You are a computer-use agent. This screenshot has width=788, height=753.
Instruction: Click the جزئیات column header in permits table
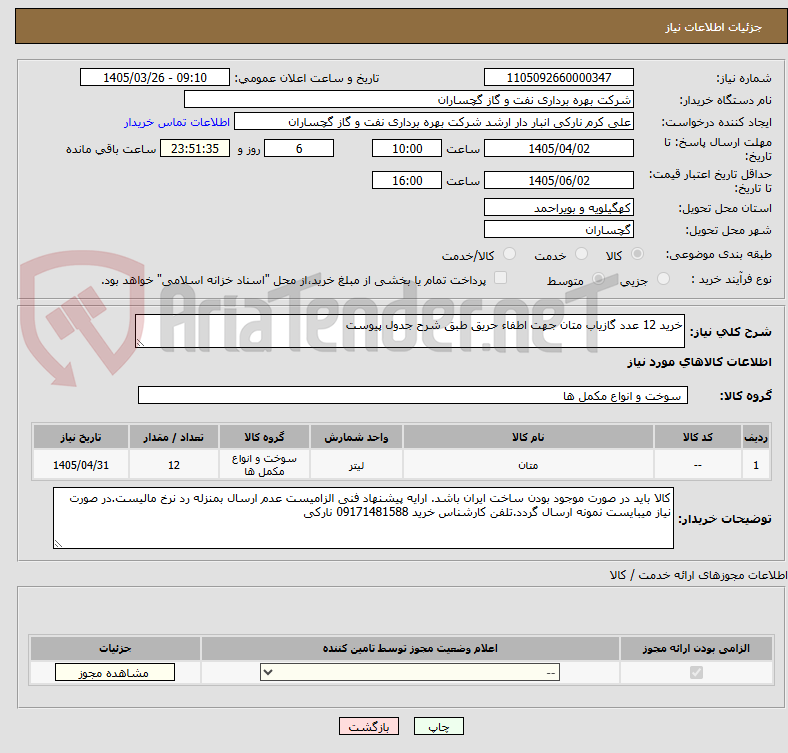coord(115,648)
